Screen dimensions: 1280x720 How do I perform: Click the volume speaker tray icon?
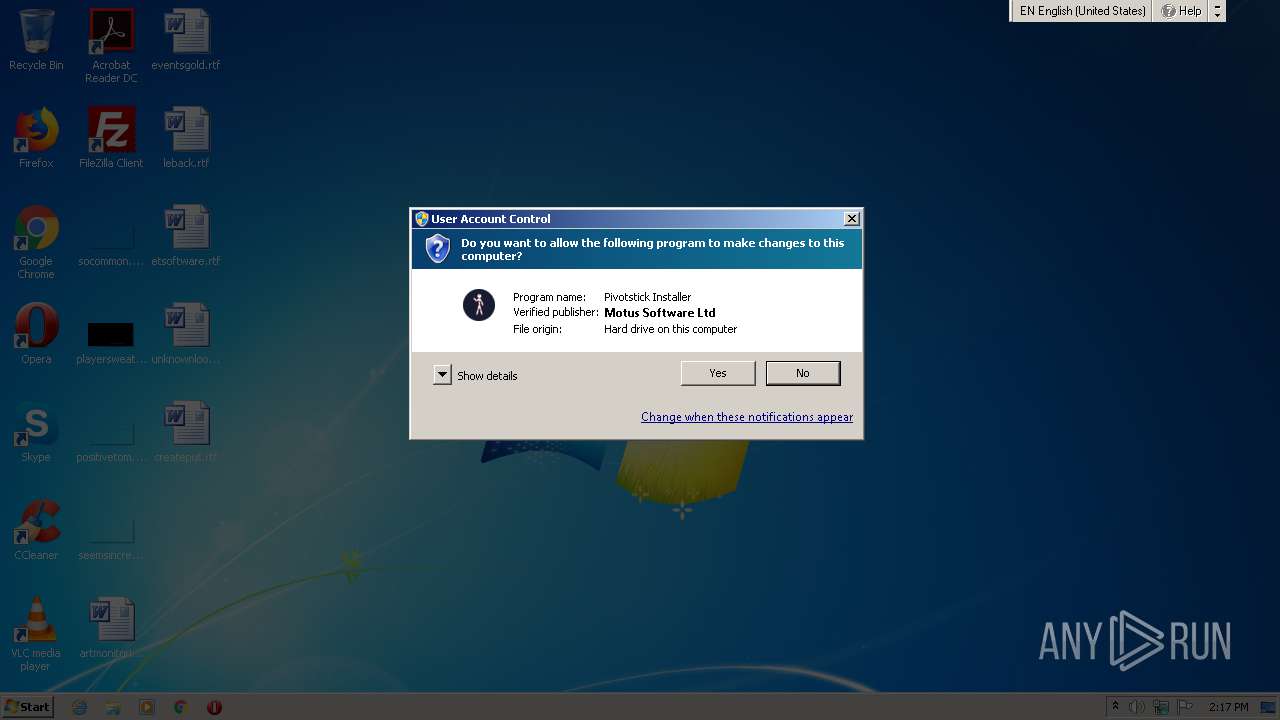(1137, 707)
